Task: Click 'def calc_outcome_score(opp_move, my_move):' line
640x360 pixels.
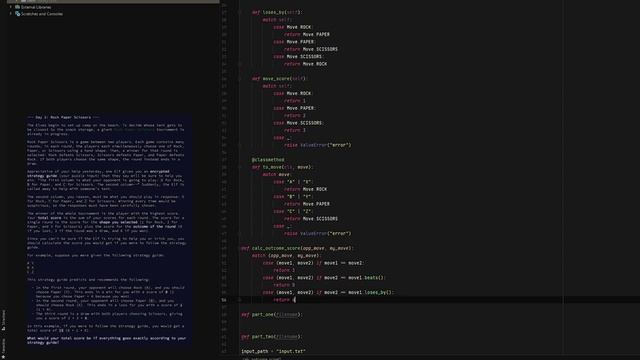Action: click(298, 248)
